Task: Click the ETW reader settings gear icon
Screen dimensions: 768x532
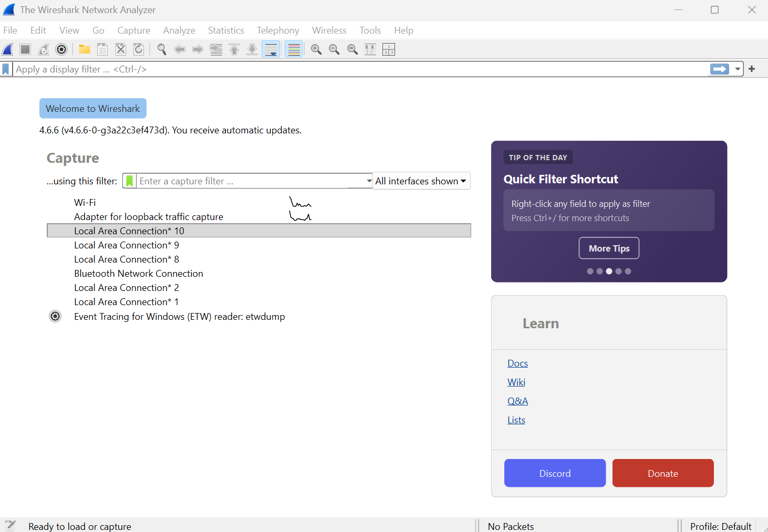Action: [x=55, y=316]
